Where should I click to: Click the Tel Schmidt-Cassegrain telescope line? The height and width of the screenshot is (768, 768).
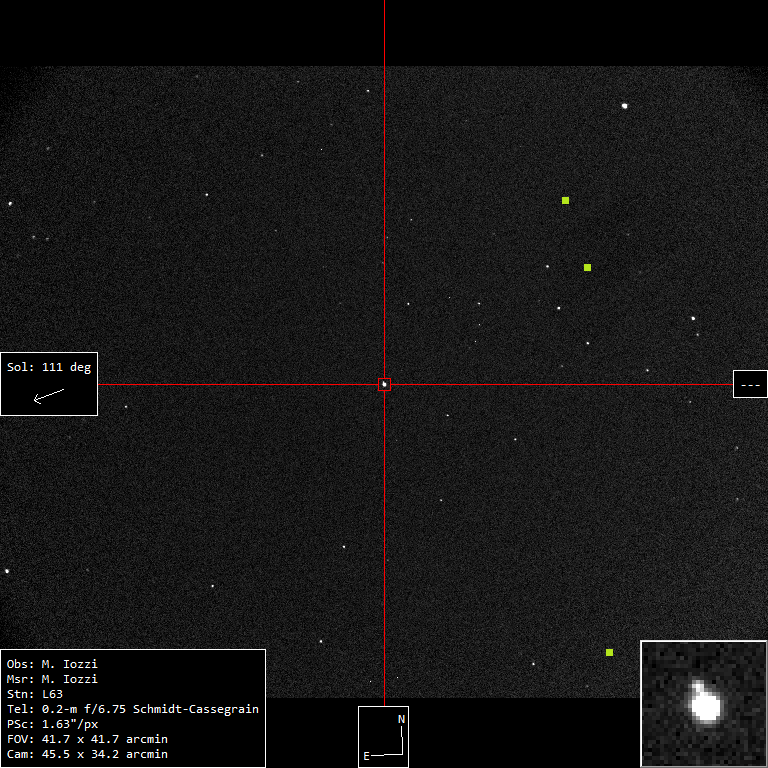coord(132,709)
